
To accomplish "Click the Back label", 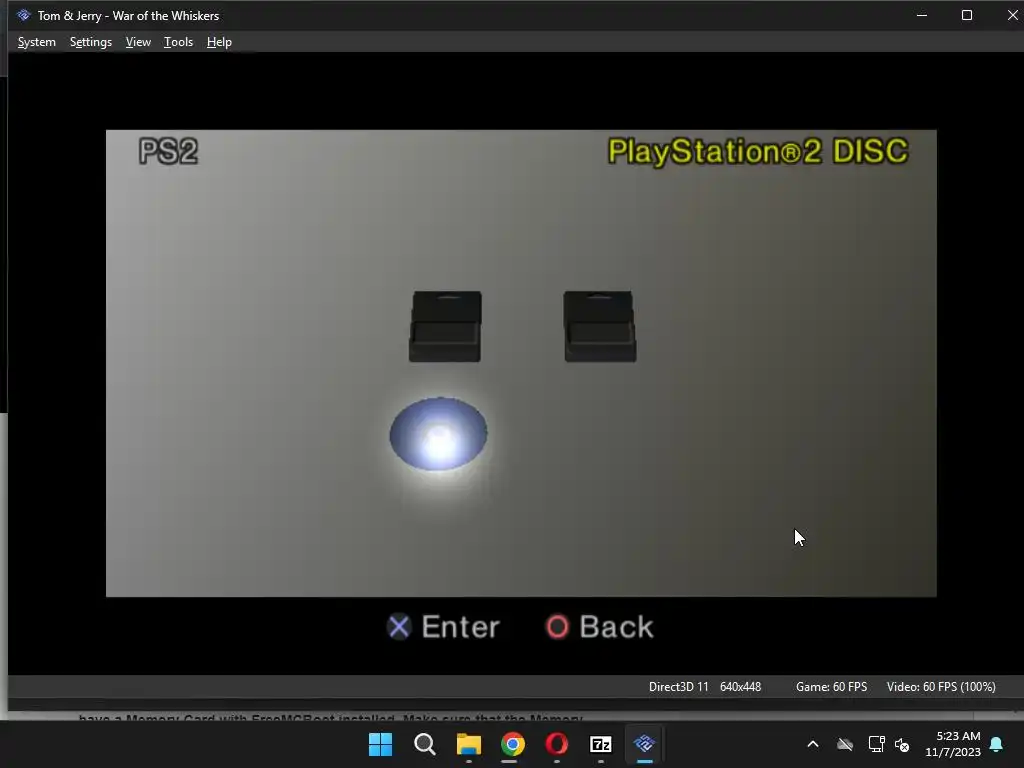I will [616, 627].
